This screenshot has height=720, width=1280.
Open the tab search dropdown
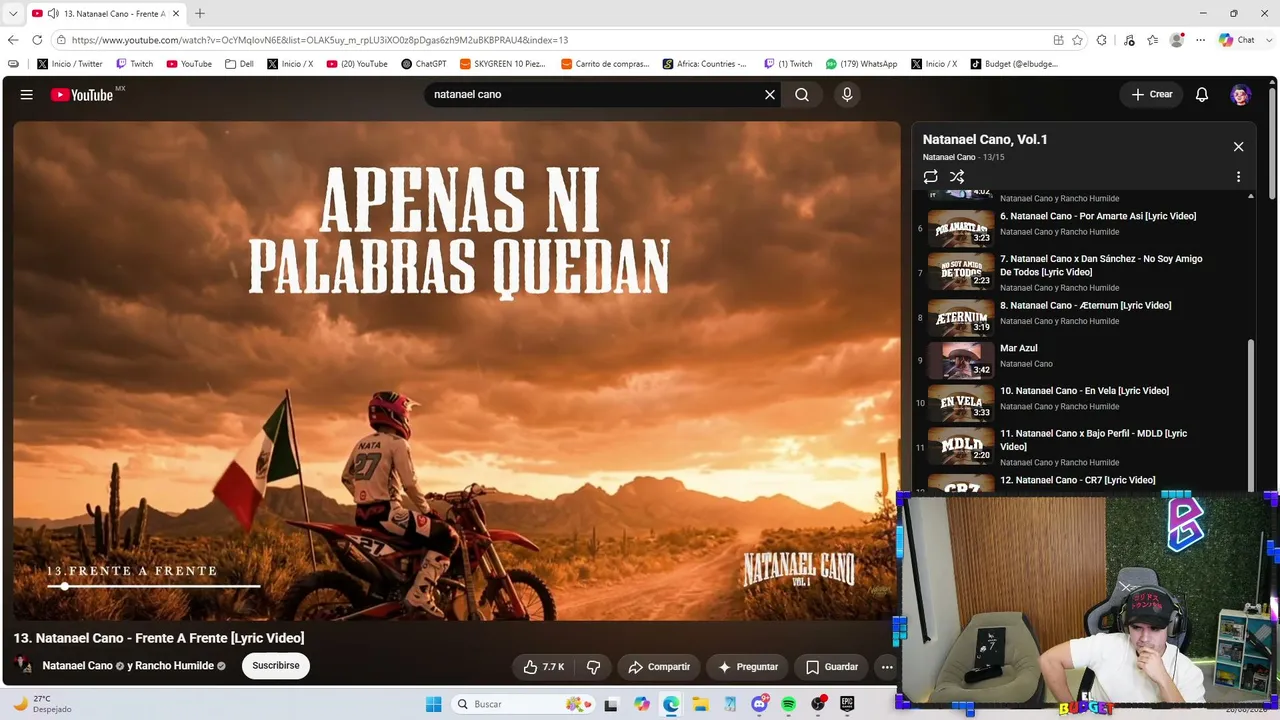click(x=13, y=14)
